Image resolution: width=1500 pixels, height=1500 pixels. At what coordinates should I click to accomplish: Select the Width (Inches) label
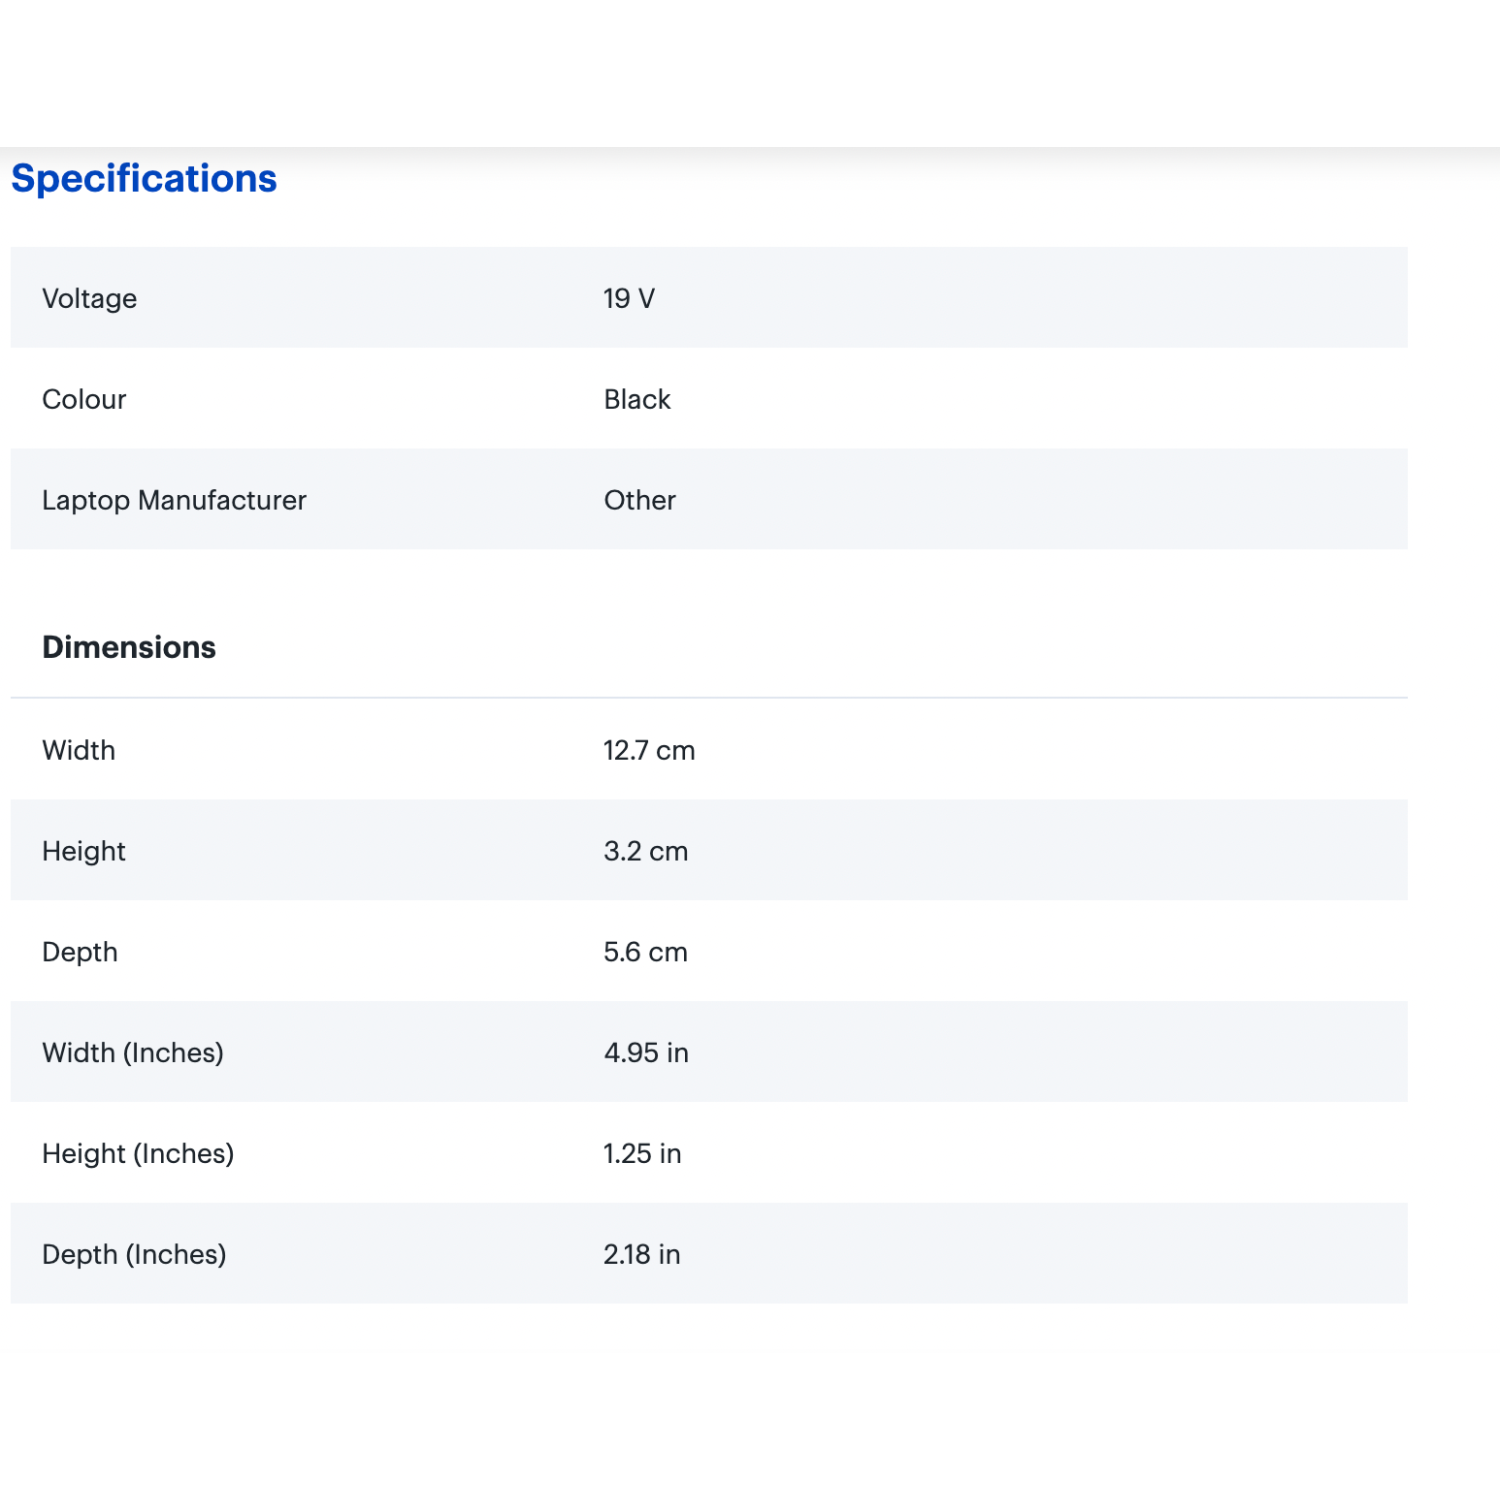pyautogui.click(x=132, y=1052)
